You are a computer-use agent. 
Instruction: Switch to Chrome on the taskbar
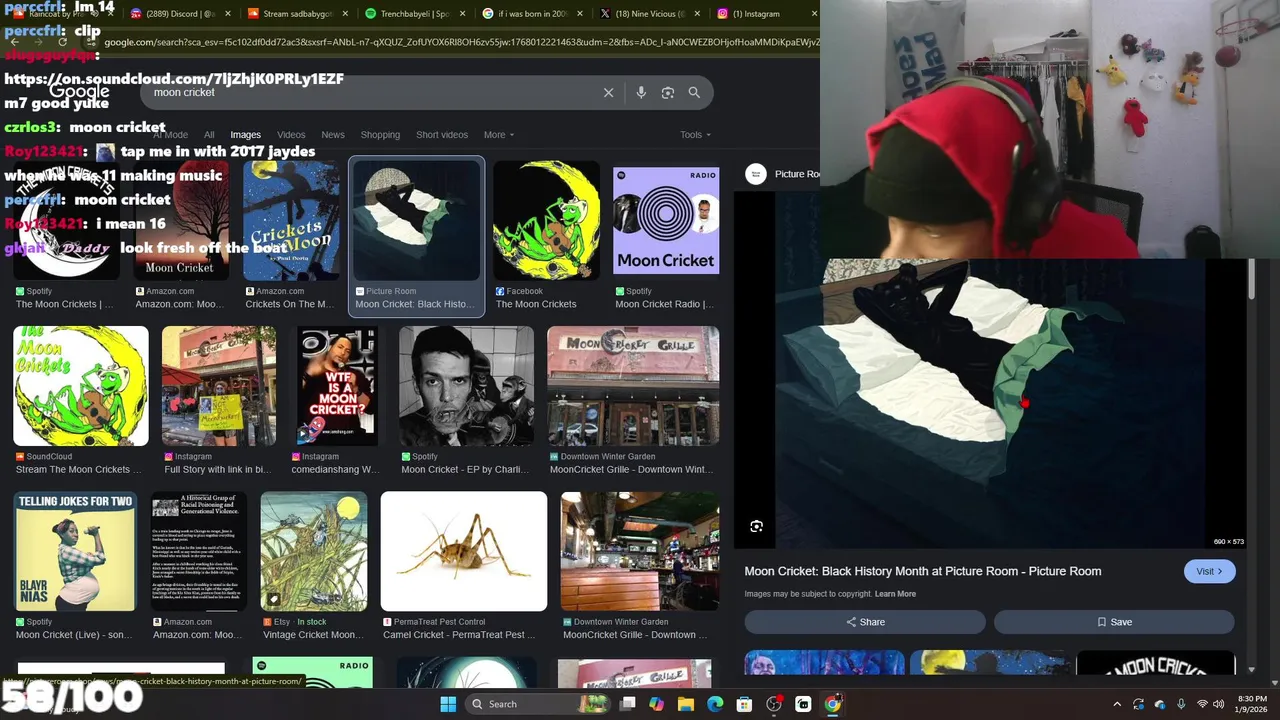tap(832, 704)
